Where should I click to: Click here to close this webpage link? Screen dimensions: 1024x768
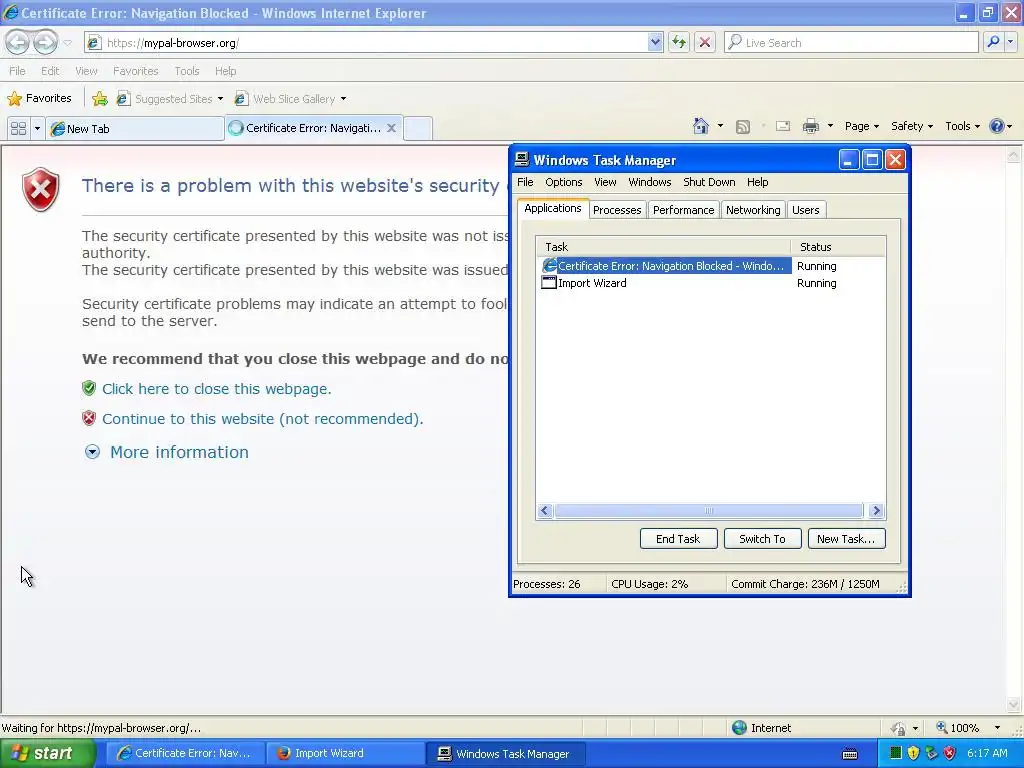pyautogui.click(x=216, y=389)
